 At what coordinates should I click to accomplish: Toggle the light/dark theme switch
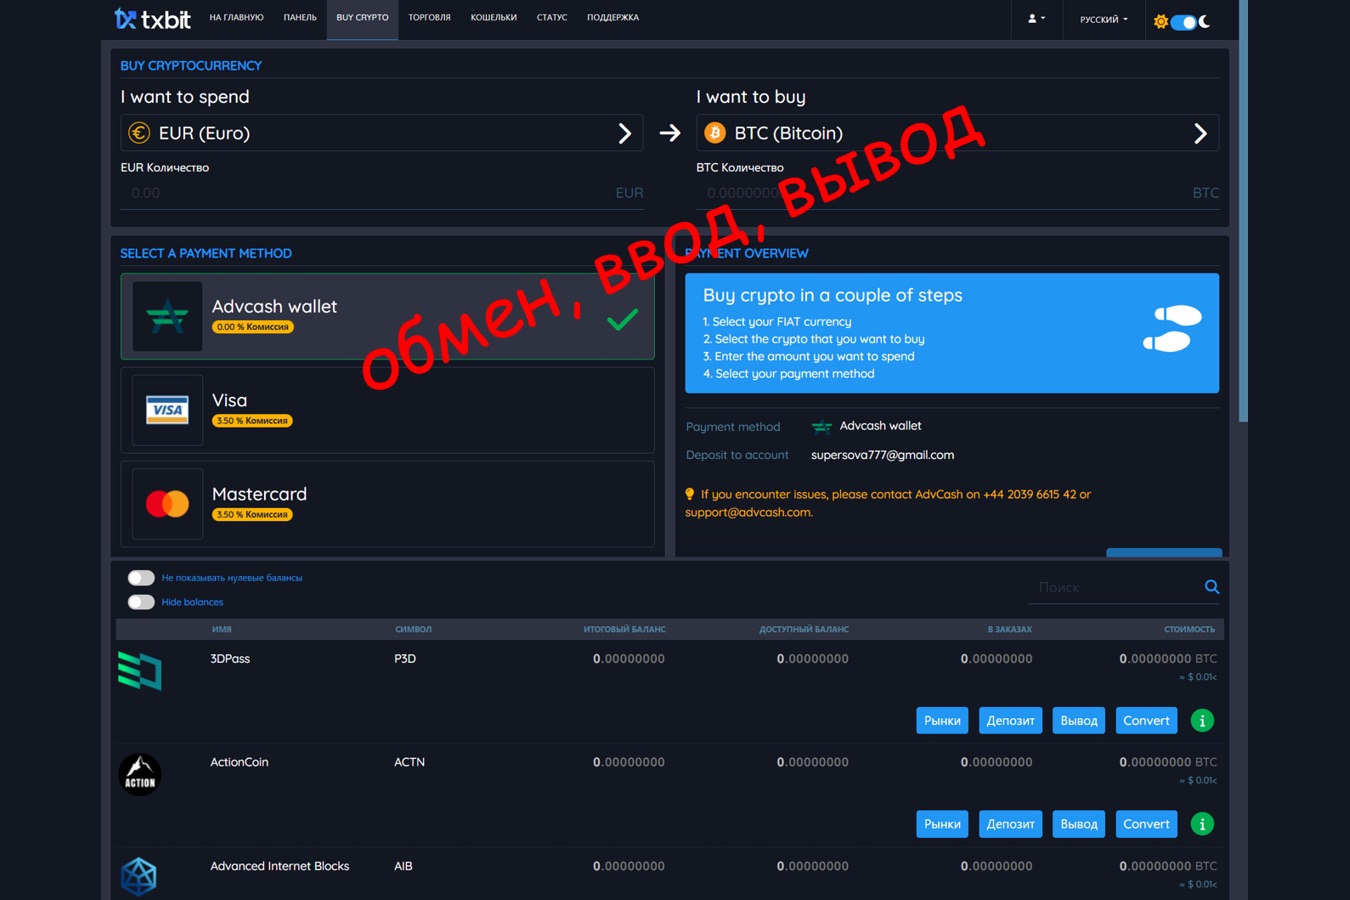1183,22
